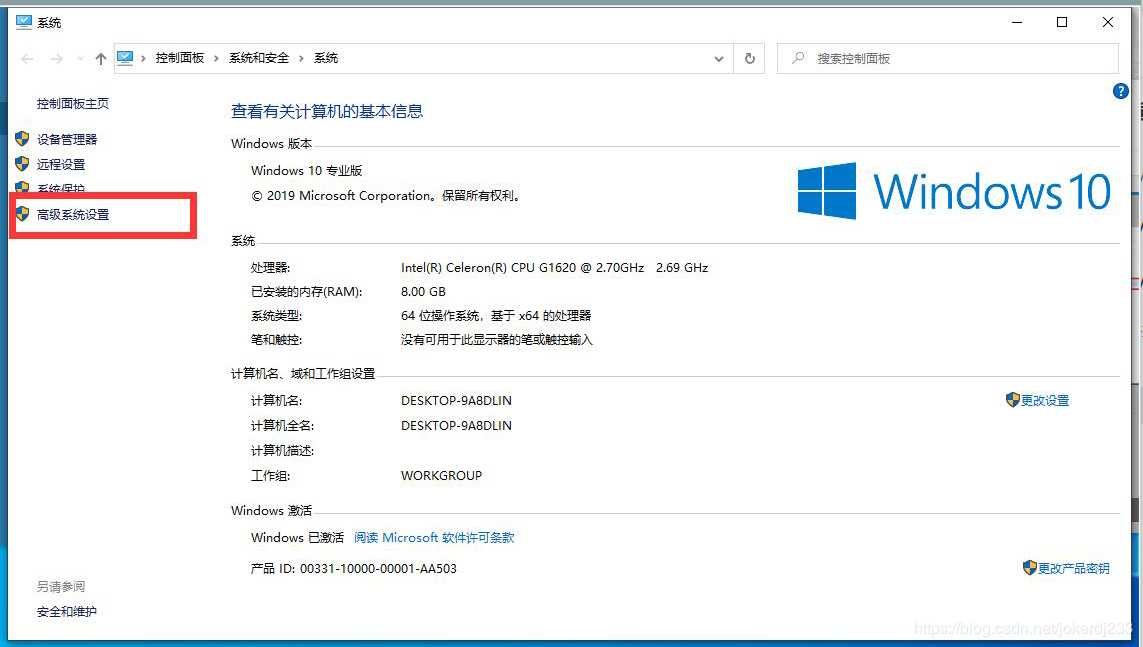
Task: Close the 系统 window
Action: point(1107,23)
